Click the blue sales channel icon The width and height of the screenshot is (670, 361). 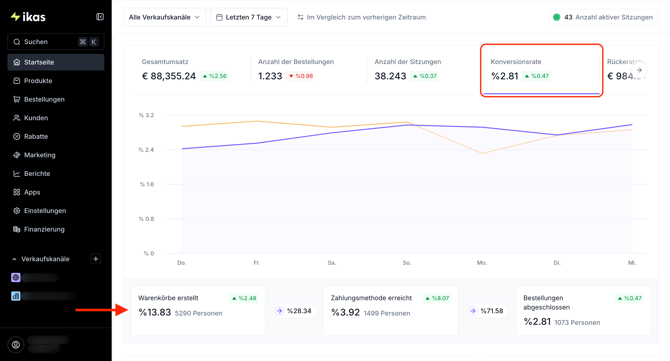point(16,296)
